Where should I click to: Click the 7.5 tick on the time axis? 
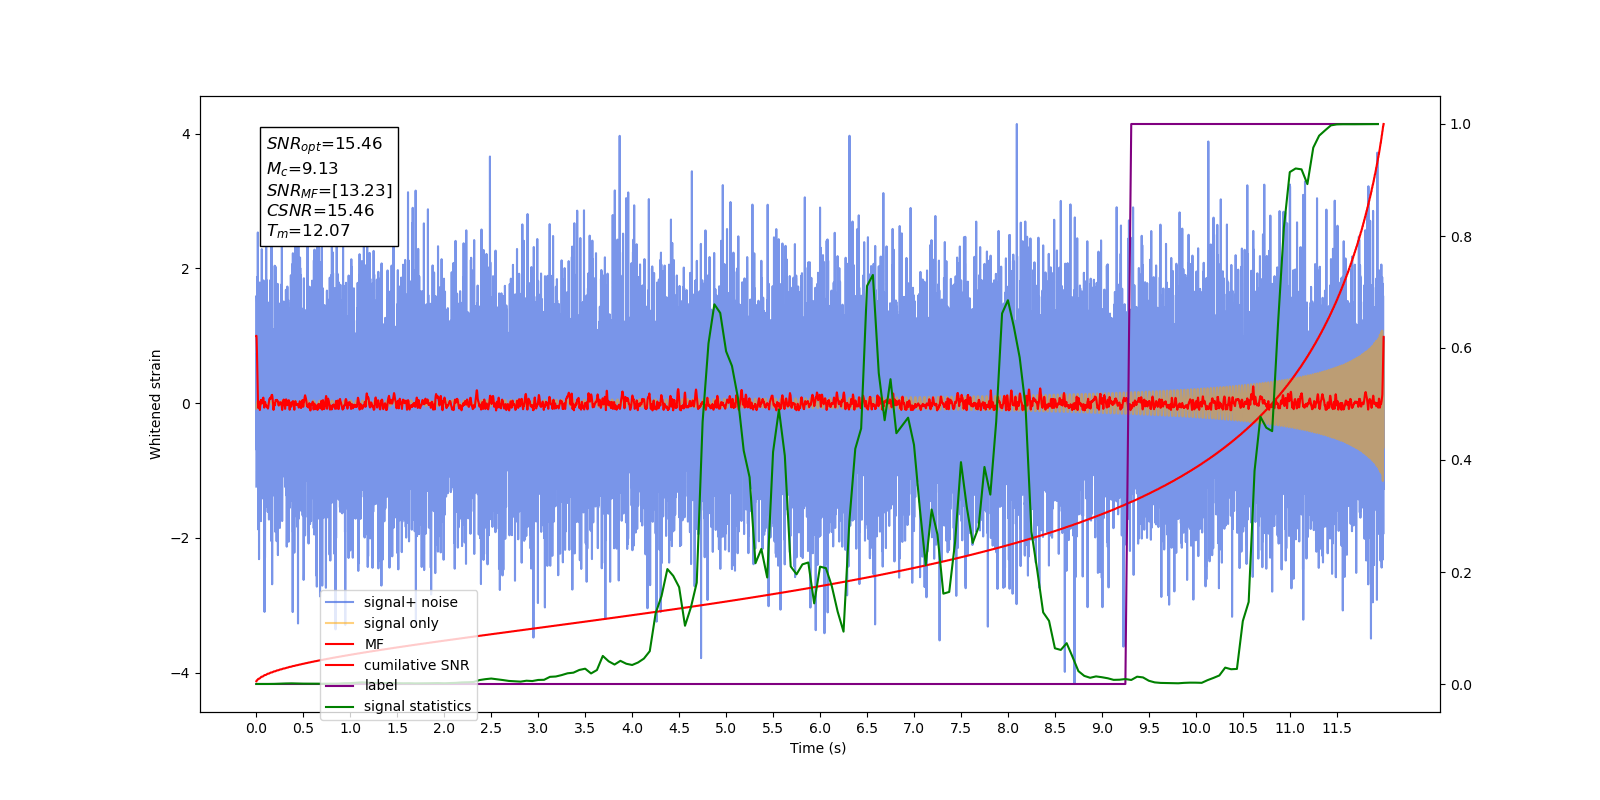click(961, 728)
